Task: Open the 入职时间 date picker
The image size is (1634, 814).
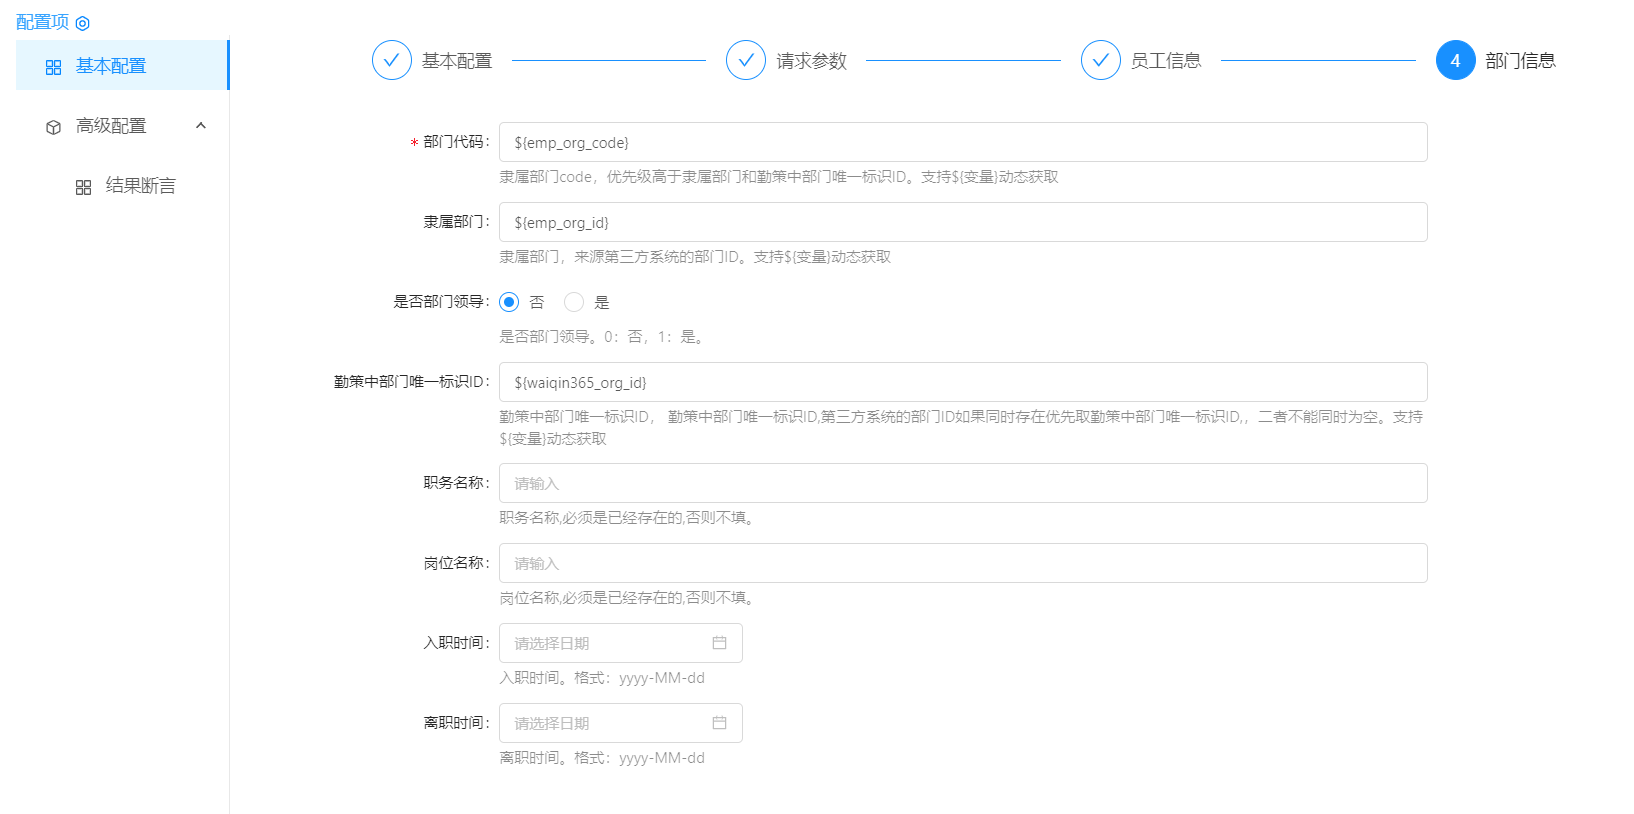Action: click(x=620, y=643)
